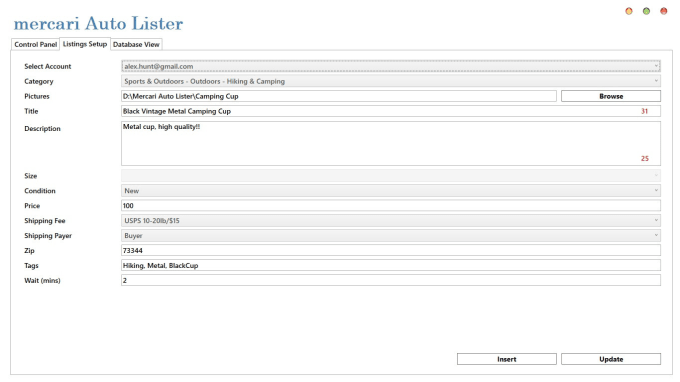Viewport: 680px width, 382px height.
Task: Focus the Price field showing 100
Action: [x=391, y=206]
